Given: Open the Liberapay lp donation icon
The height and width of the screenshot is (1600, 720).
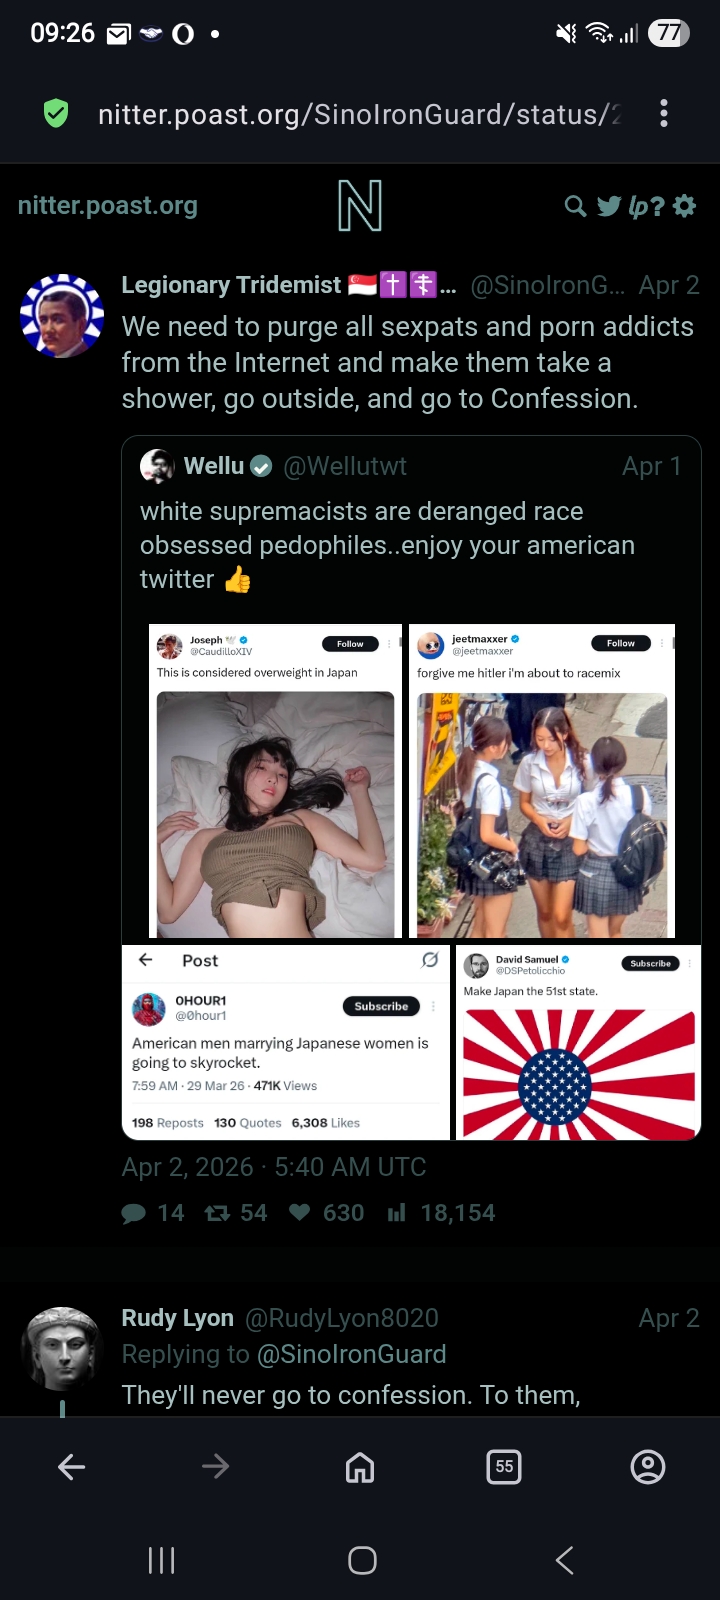Looking at the screenshot, I should click(x=646, y=206).
